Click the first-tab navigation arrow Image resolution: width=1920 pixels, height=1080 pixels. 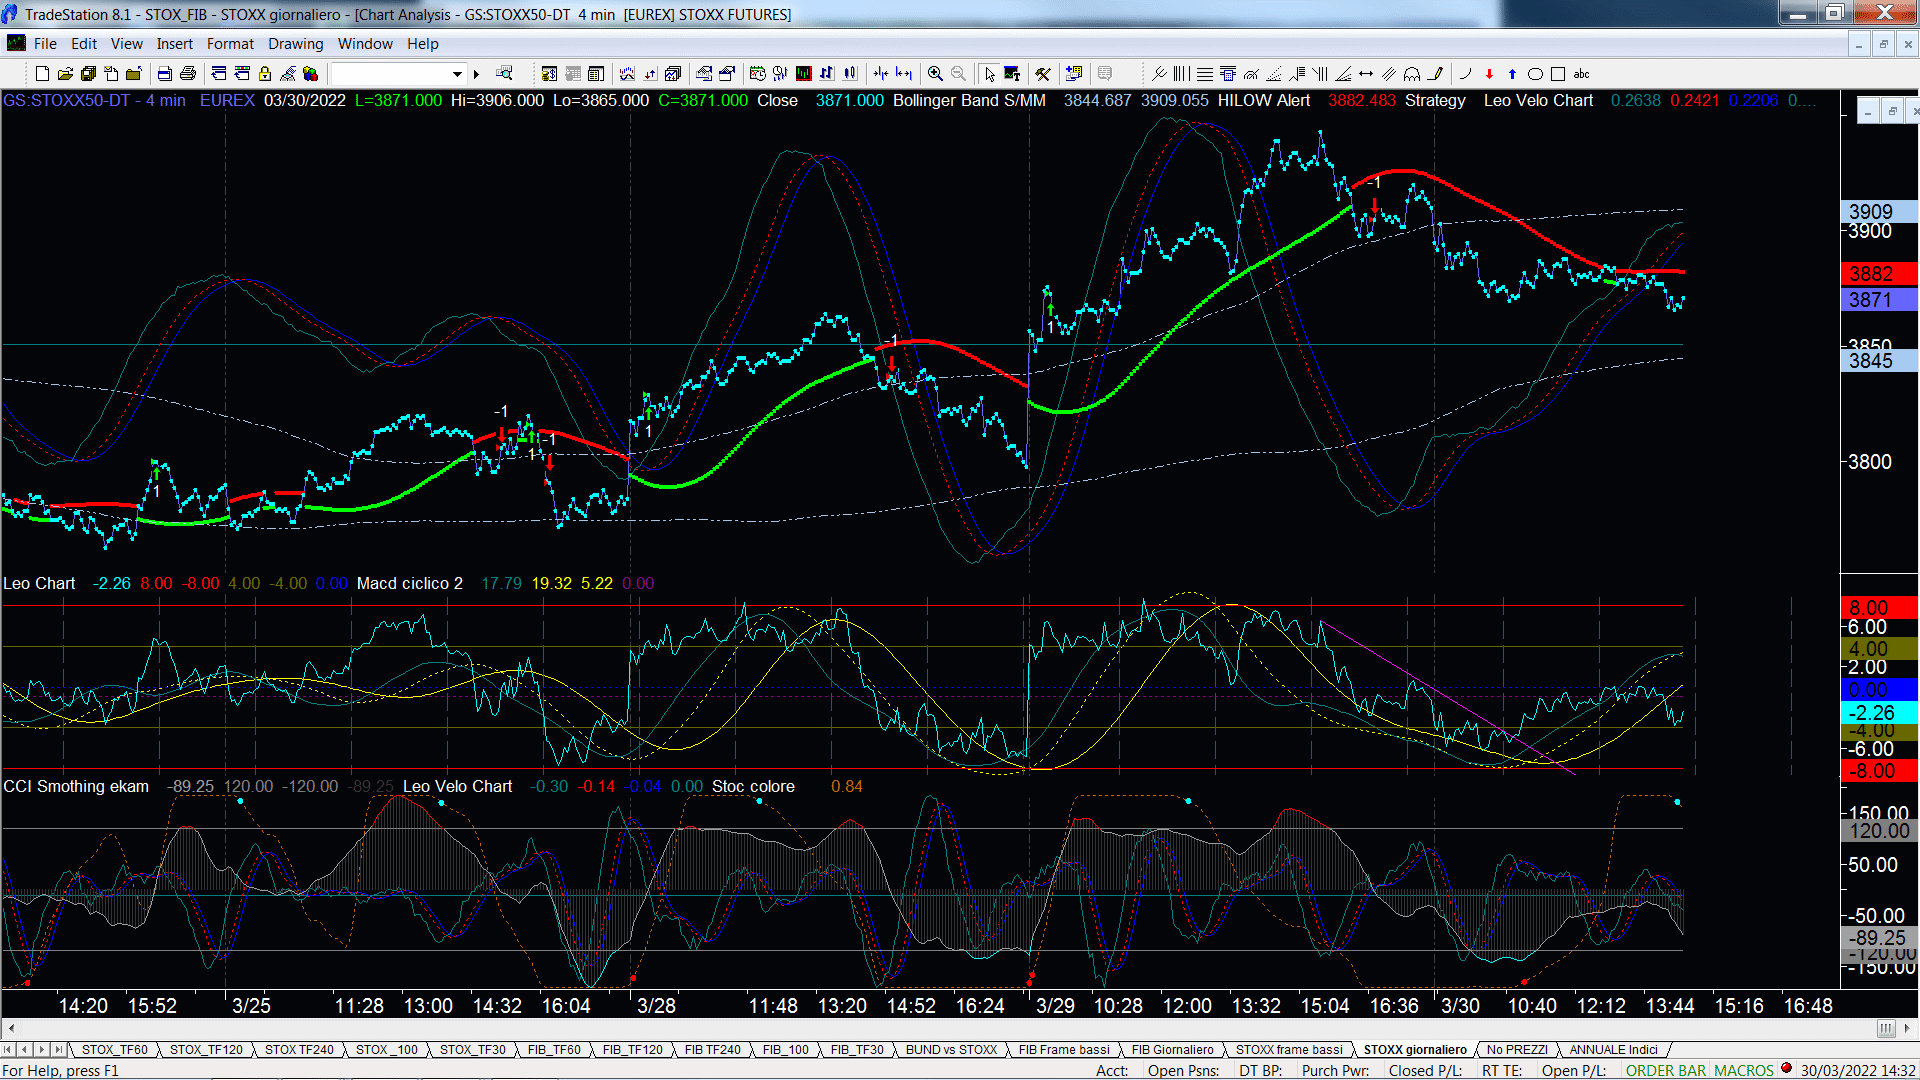point(9,1050)
